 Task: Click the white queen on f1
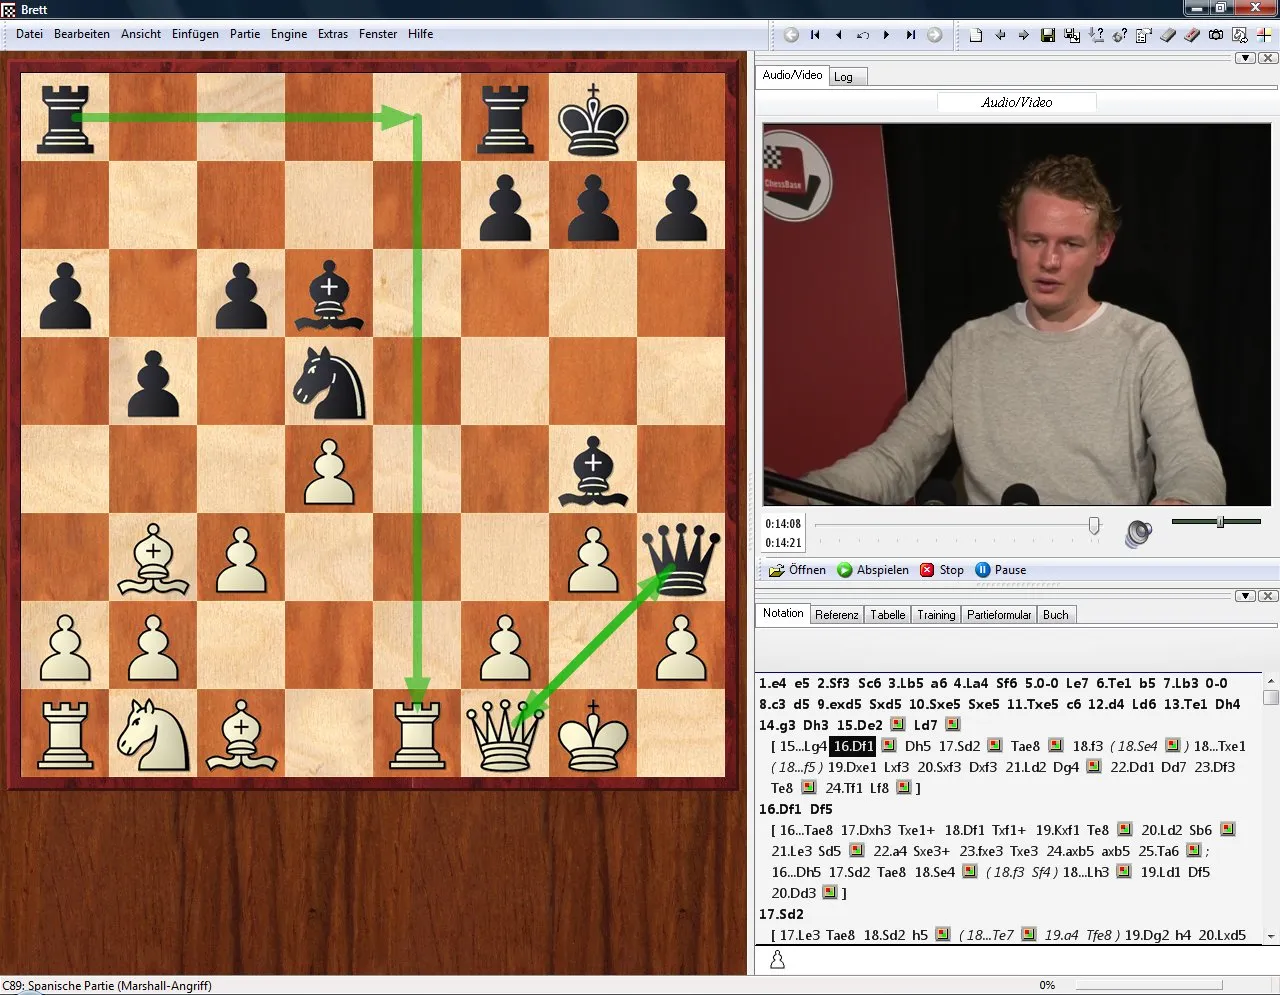(x=505, y=734)
